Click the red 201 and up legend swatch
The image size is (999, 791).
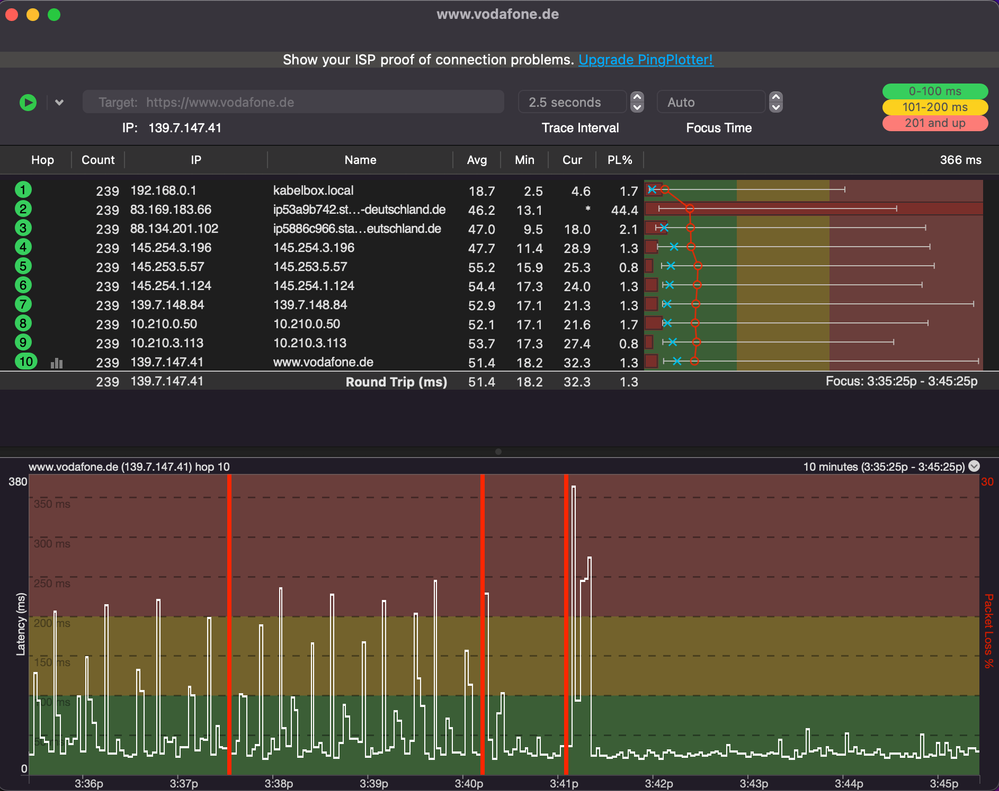(x=935, y=123)
